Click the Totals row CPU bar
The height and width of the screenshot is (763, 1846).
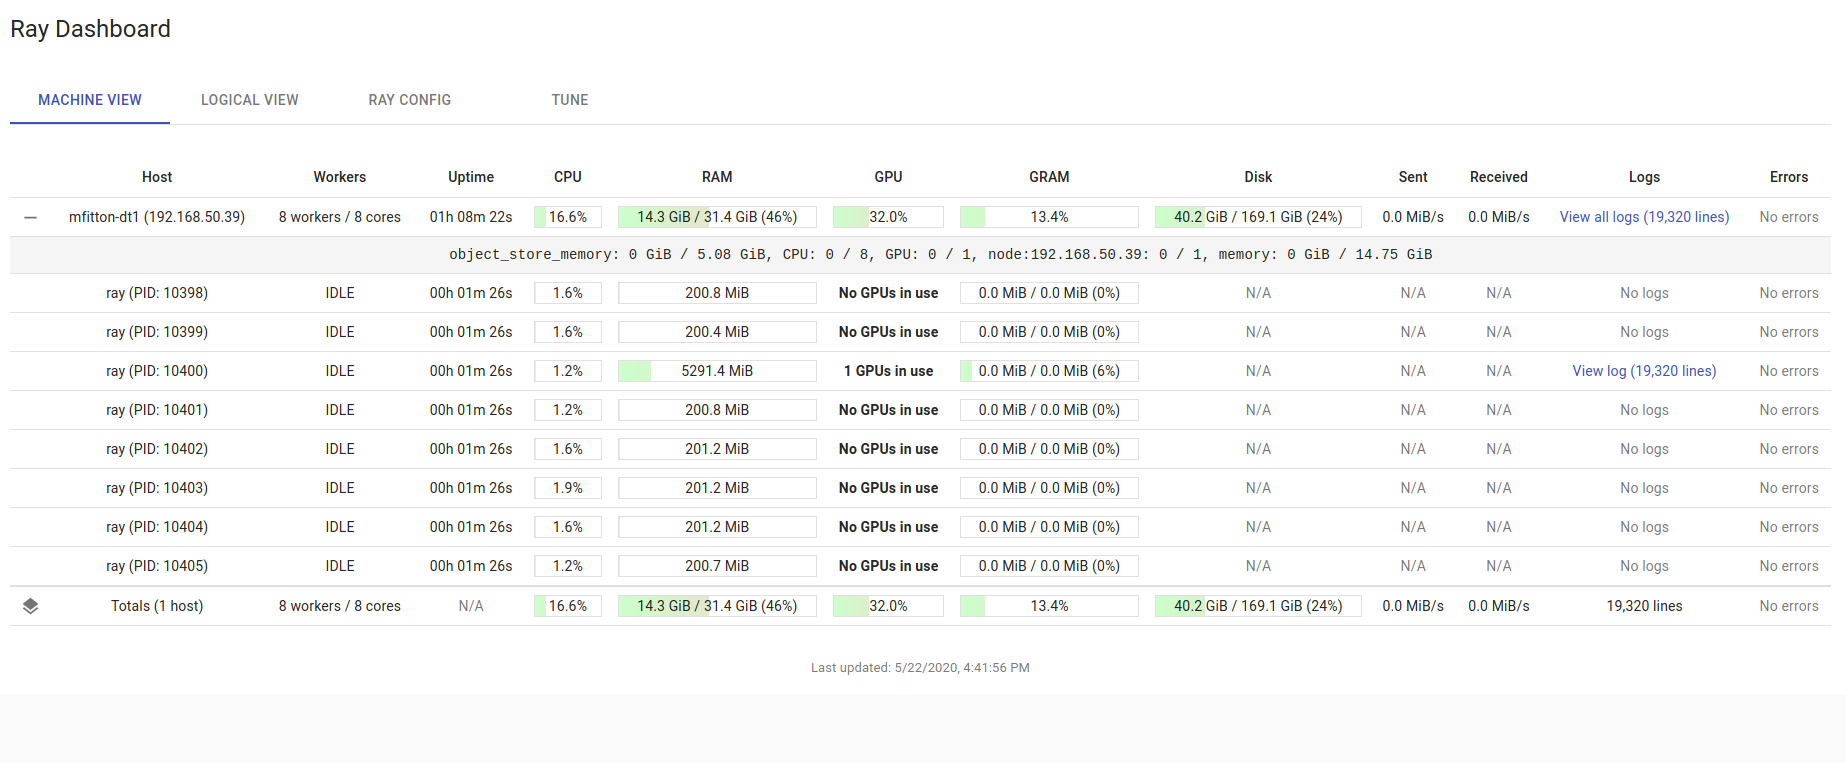point(568,606)
